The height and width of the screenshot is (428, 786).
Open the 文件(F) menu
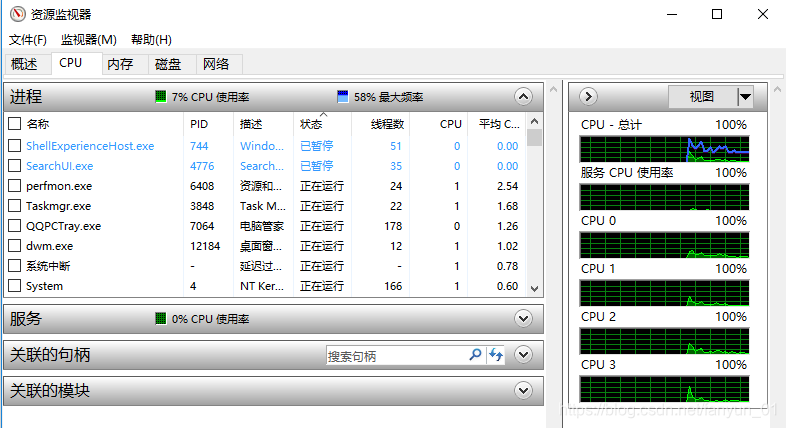click(28, 40)
